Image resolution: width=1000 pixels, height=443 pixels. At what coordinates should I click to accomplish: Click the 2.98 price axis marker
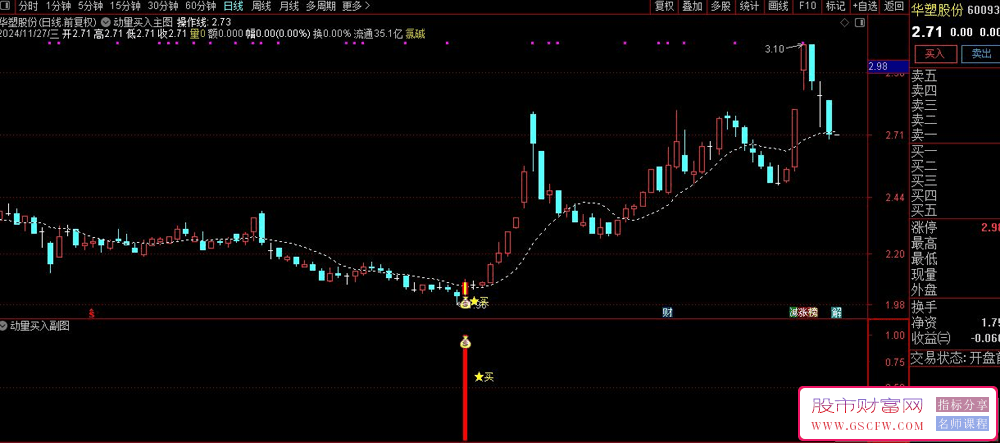(888, 66)
